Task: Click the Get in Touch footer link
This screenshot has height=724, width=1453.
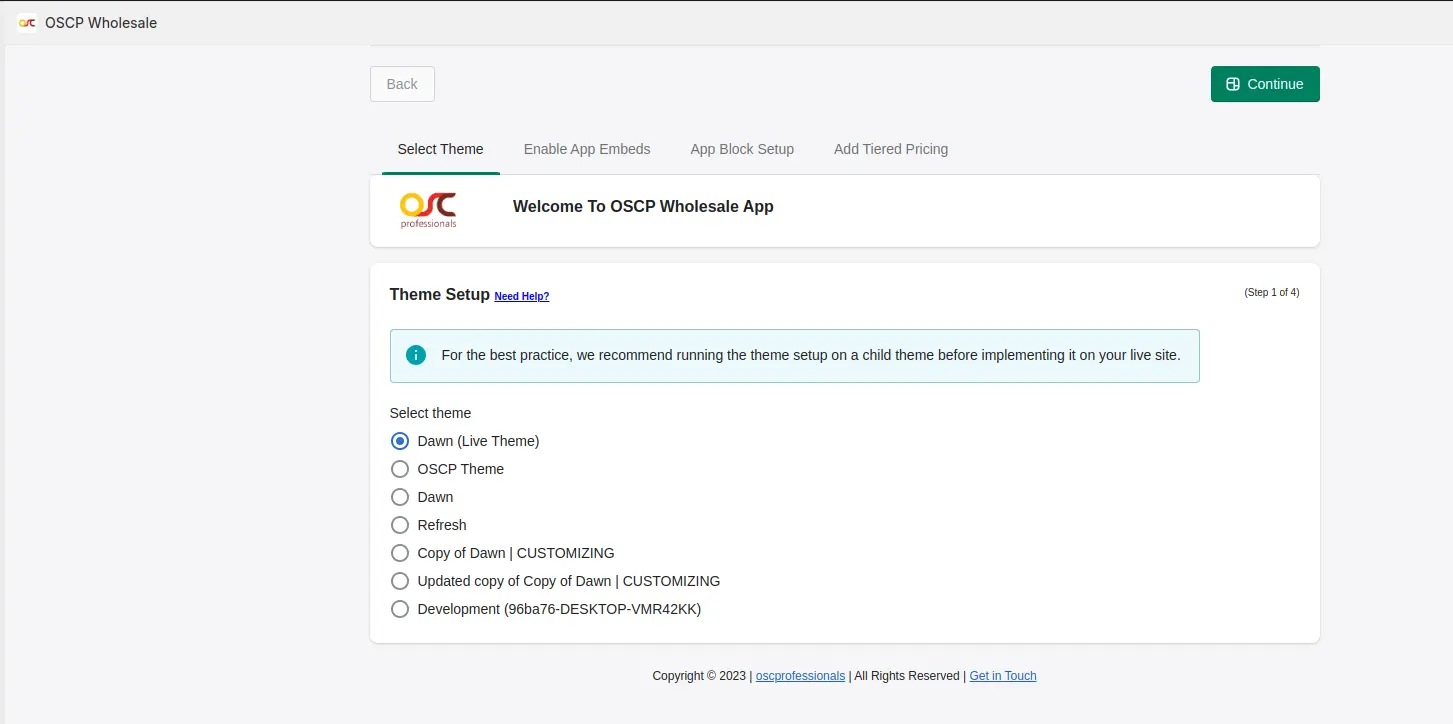Action: pyautogui.click(x=1003, y=676)
